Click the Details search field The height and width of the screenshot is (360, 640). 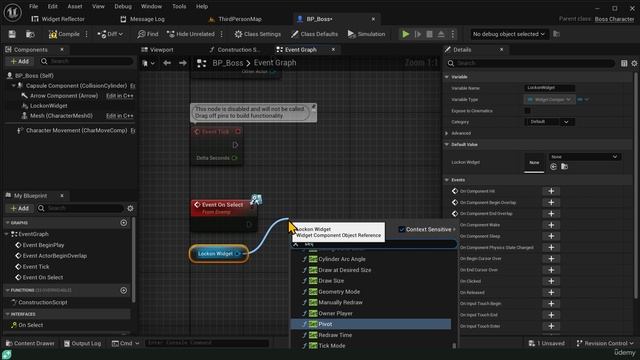[x=531, y=64]
